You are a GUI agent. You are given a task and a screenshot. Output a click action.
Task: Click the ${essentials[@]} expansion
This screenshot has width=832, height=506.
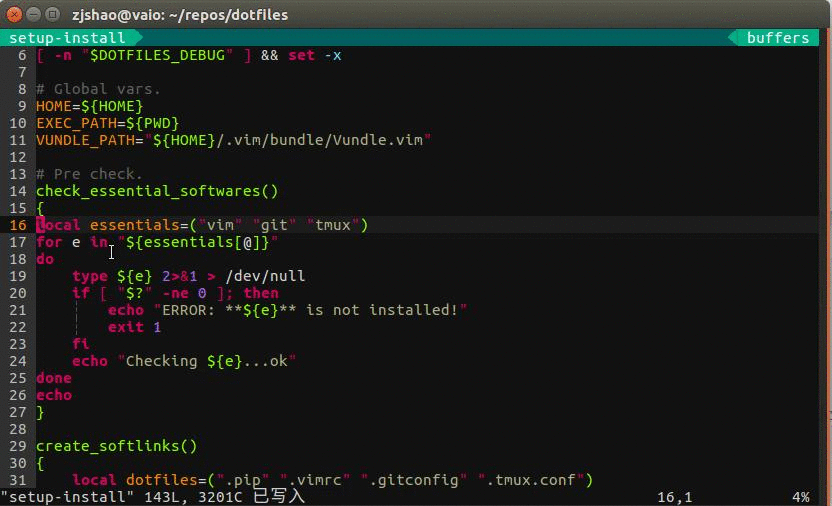click(x=198, y=242)
